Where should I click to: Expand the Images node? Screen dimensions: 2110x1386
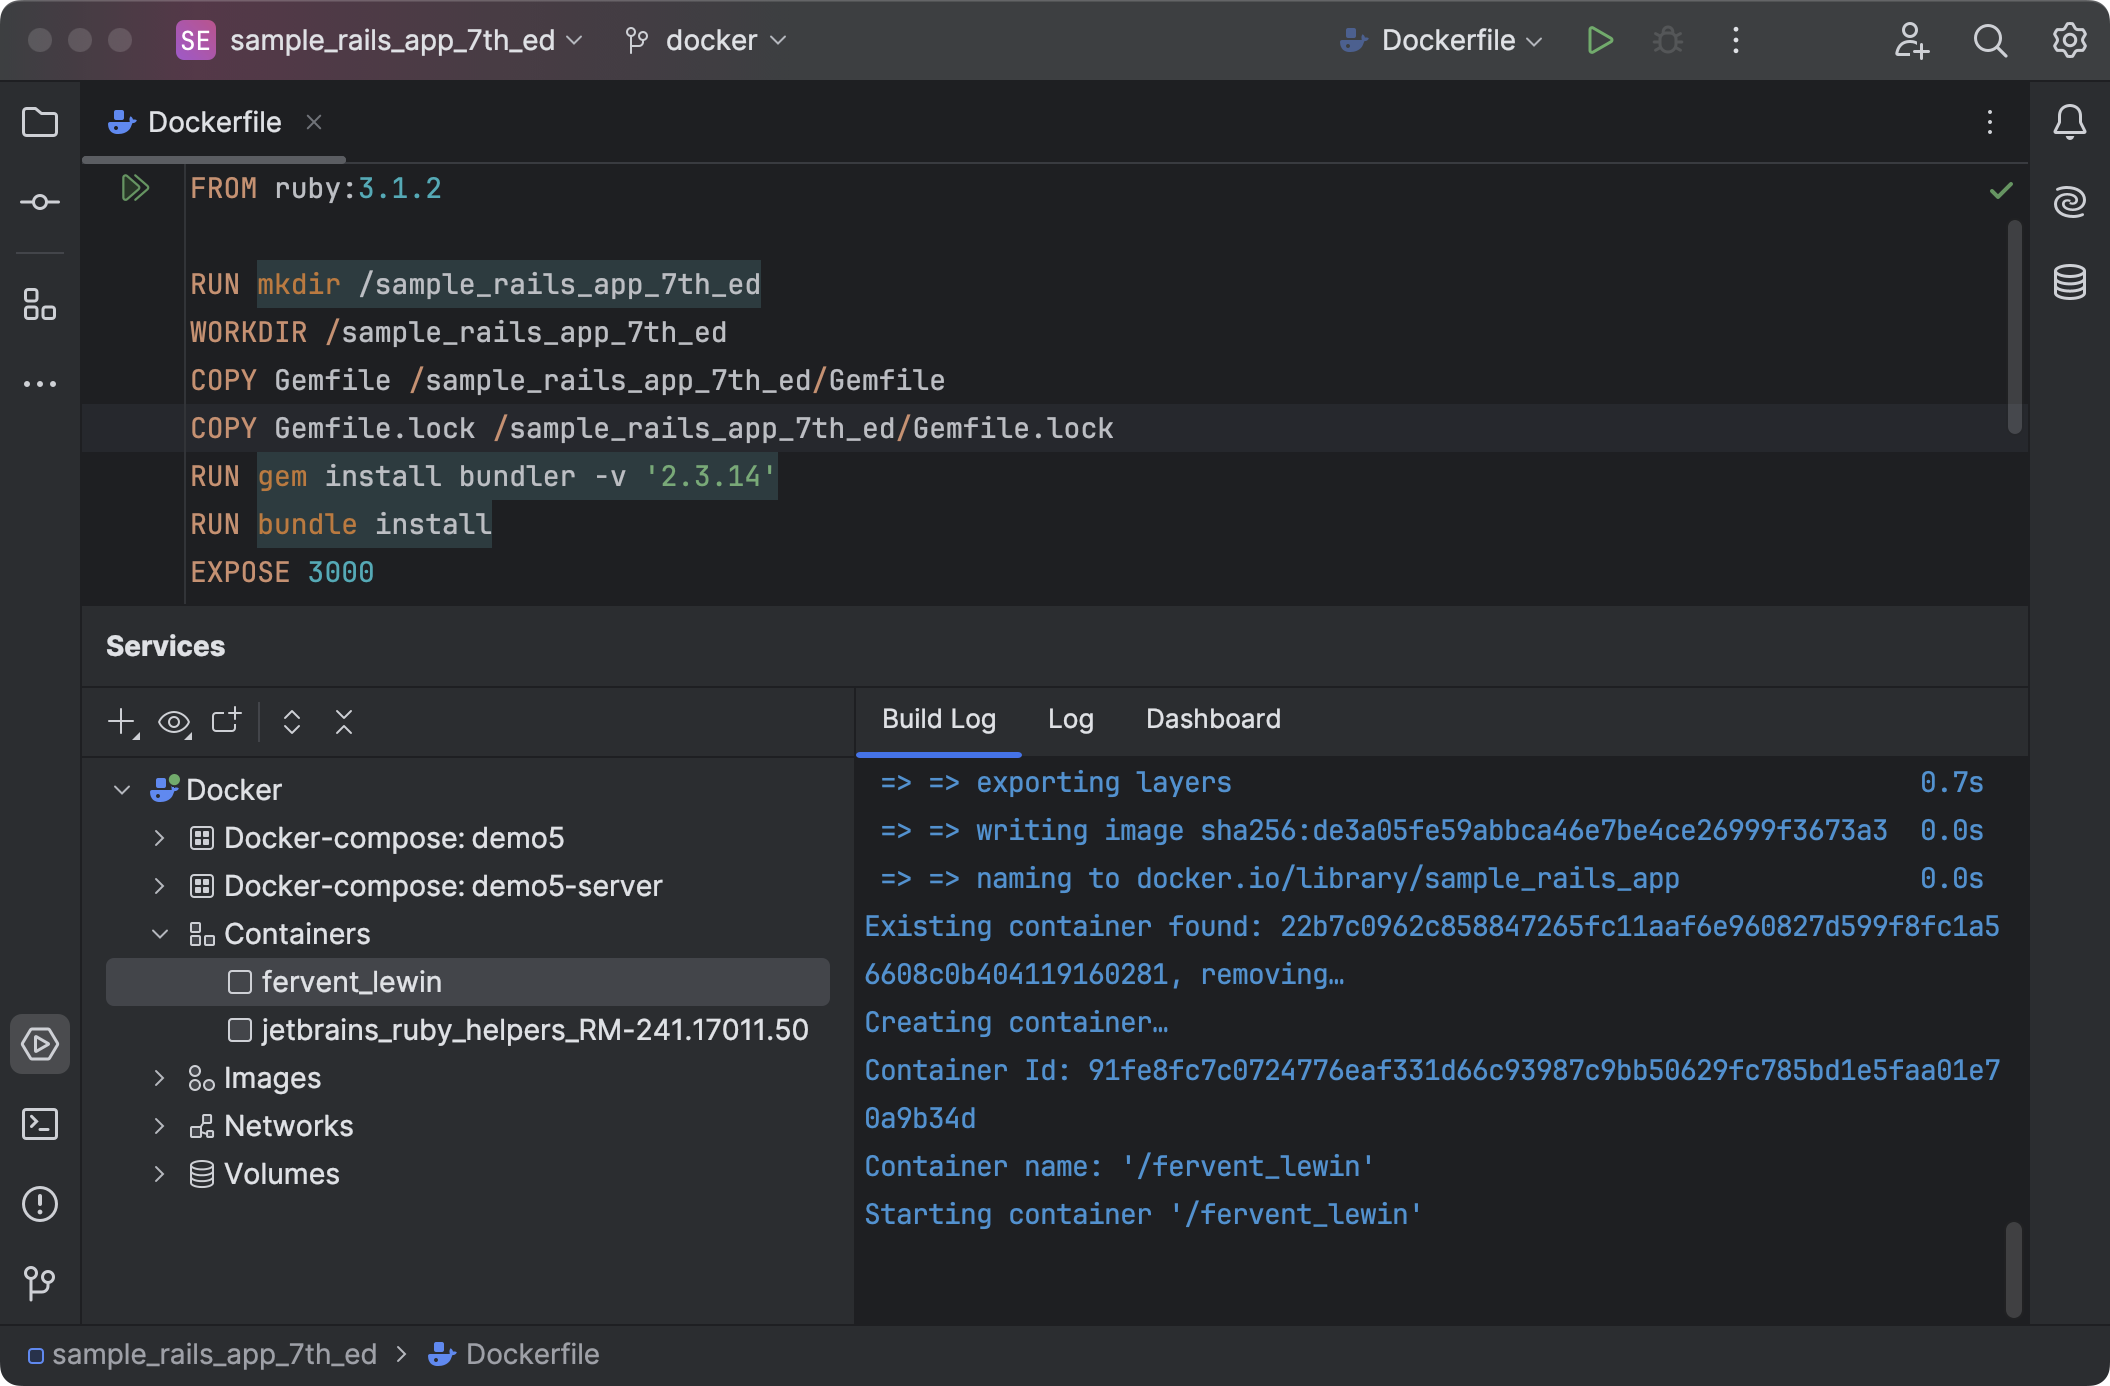[159, 1078]
